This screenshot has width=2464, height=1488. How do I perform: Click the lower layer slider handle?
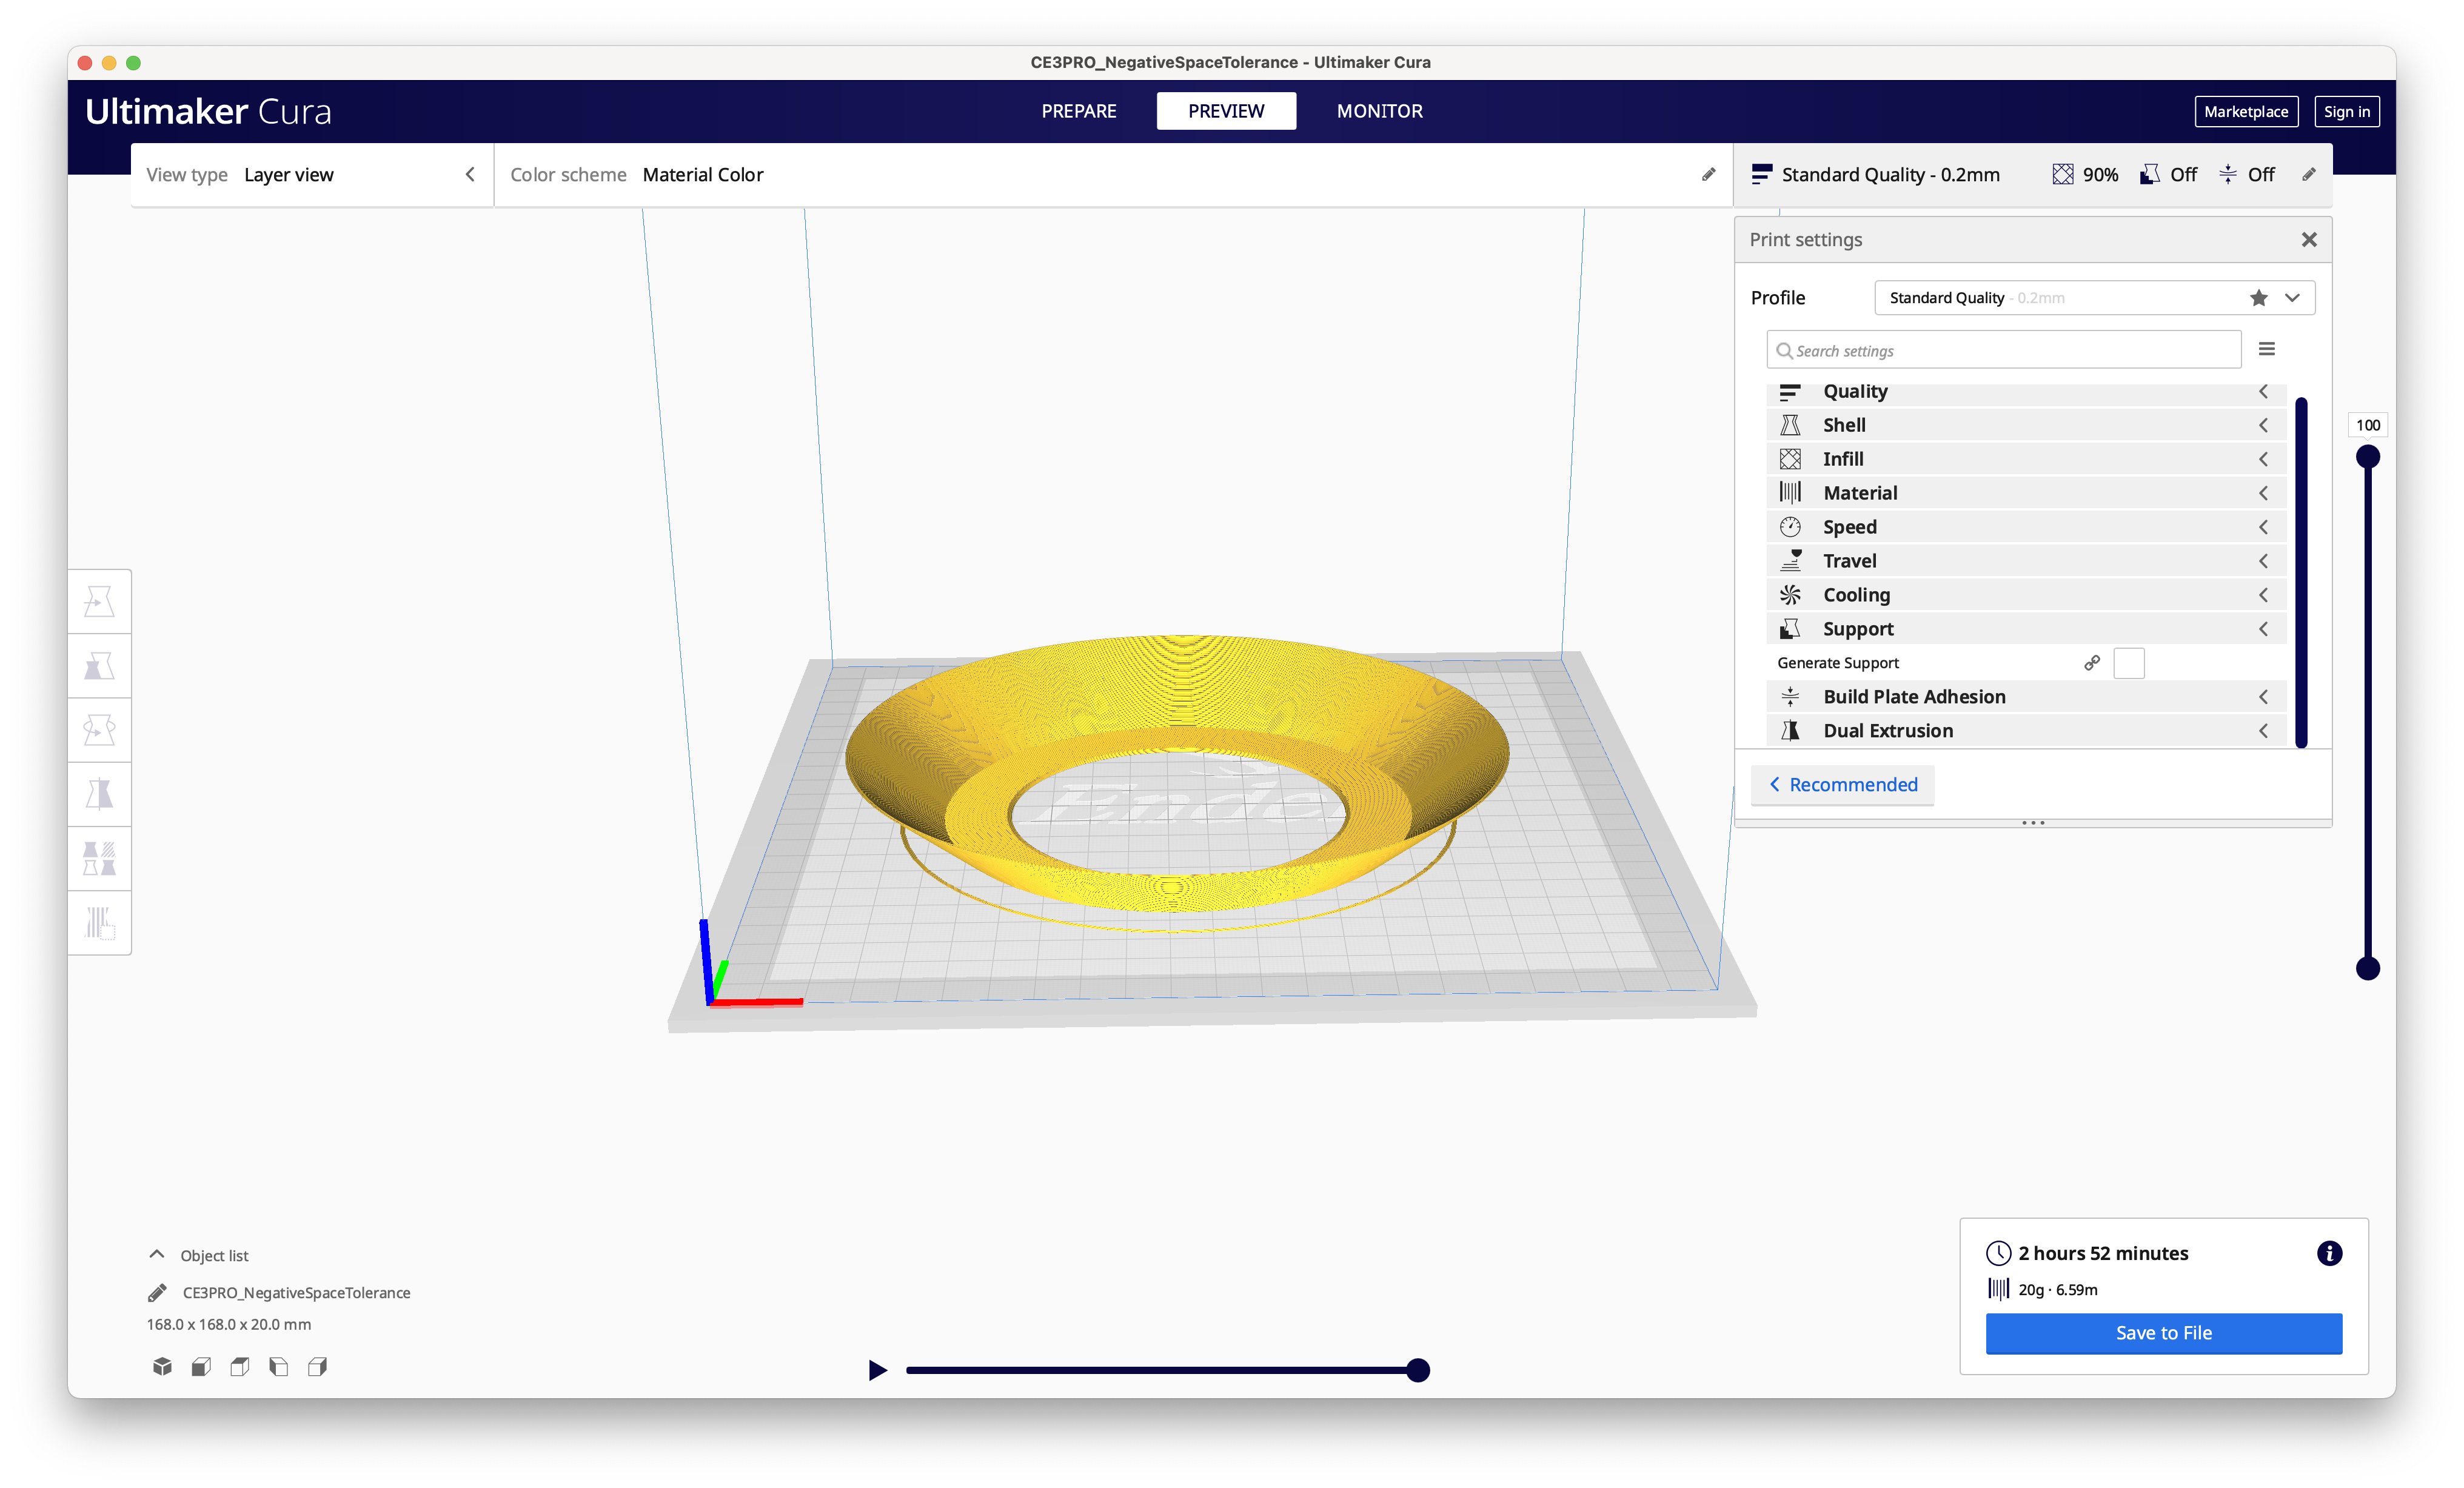point(2367,968)
